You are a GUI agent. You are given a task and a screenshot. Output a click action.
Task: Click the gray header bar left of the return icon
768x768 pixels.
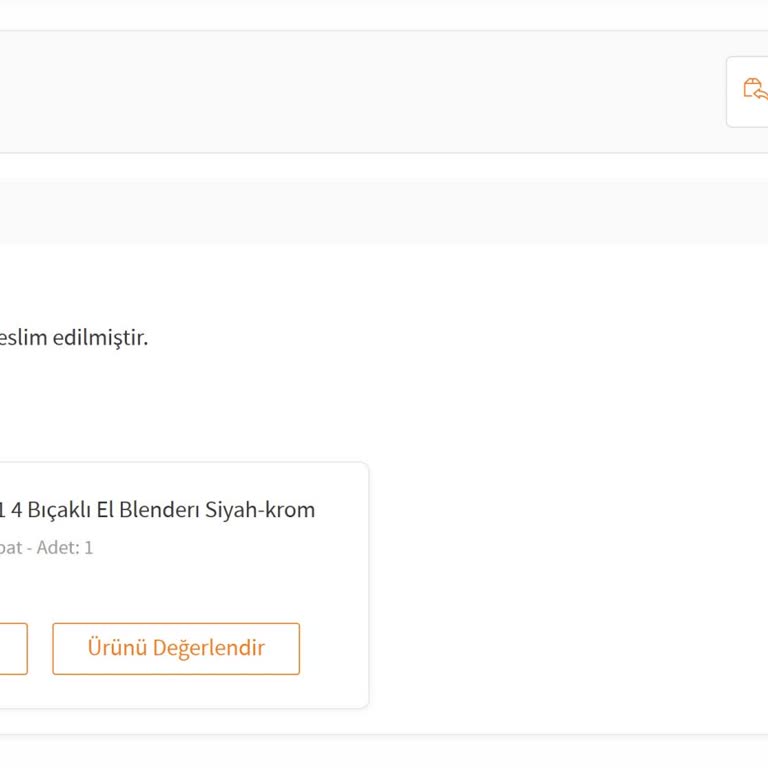point(360,92)
